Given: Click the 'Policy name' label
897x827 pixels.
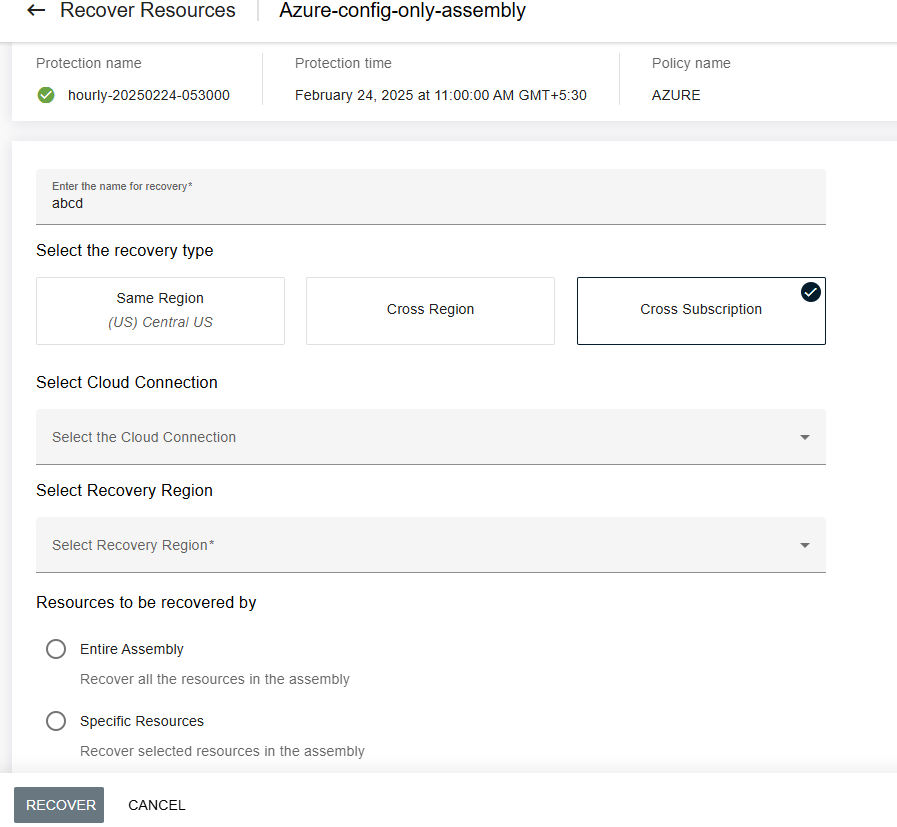Looking at the screenshot, I should click(691, 63).
